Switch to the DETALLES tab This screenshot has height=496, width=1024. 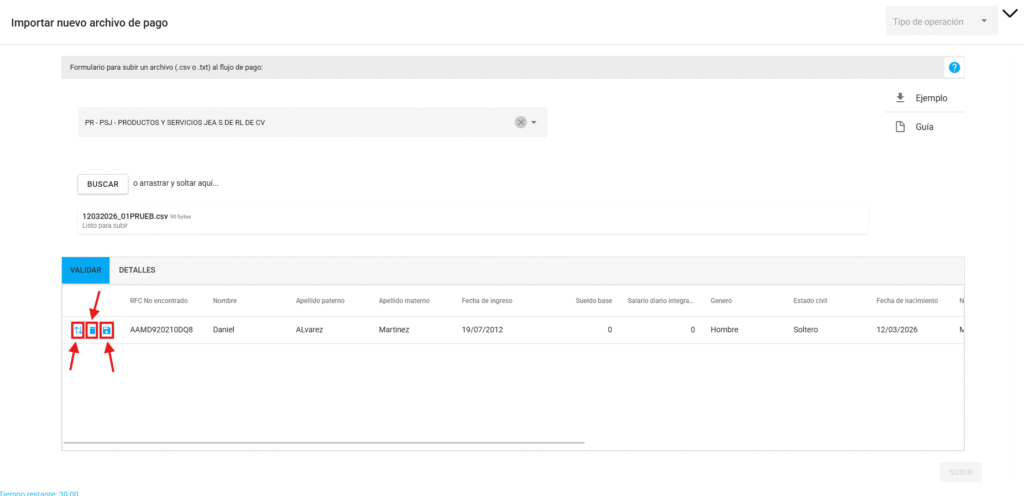pos(137,270)
